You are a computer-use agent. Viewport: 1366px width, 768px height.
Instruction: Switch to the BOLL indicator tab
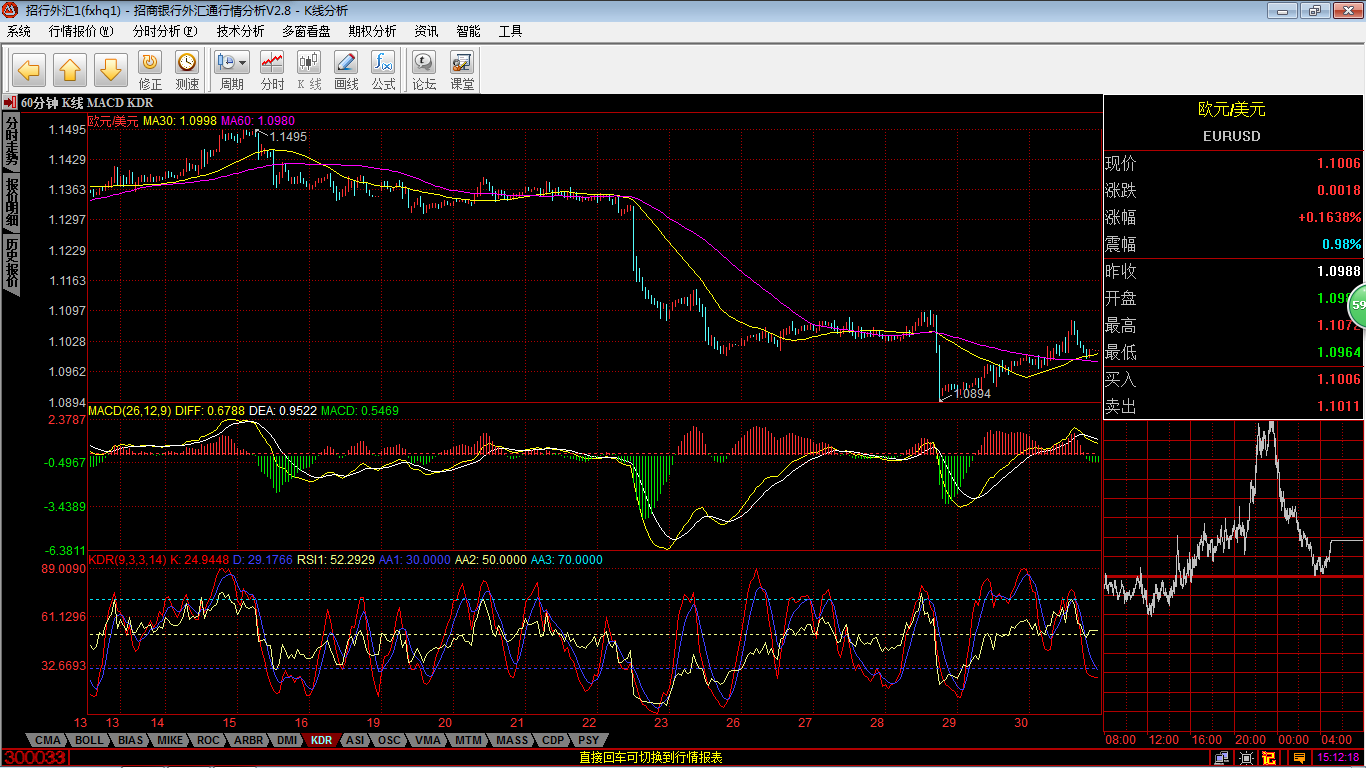(x=89, y=741)
